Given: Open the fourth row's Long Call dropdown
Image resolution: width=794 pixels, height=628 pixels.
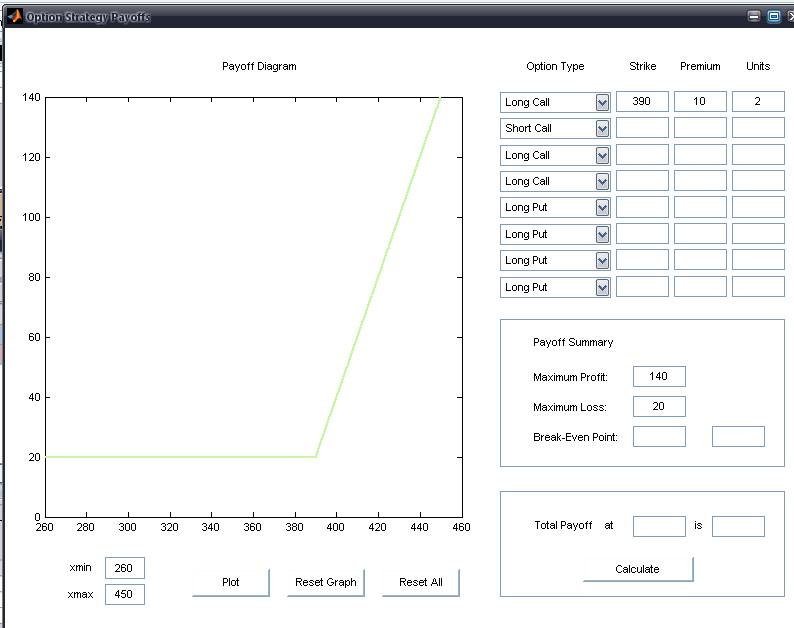Looking at the screenshot, I should pyautogui.click(x=555, y=181).
